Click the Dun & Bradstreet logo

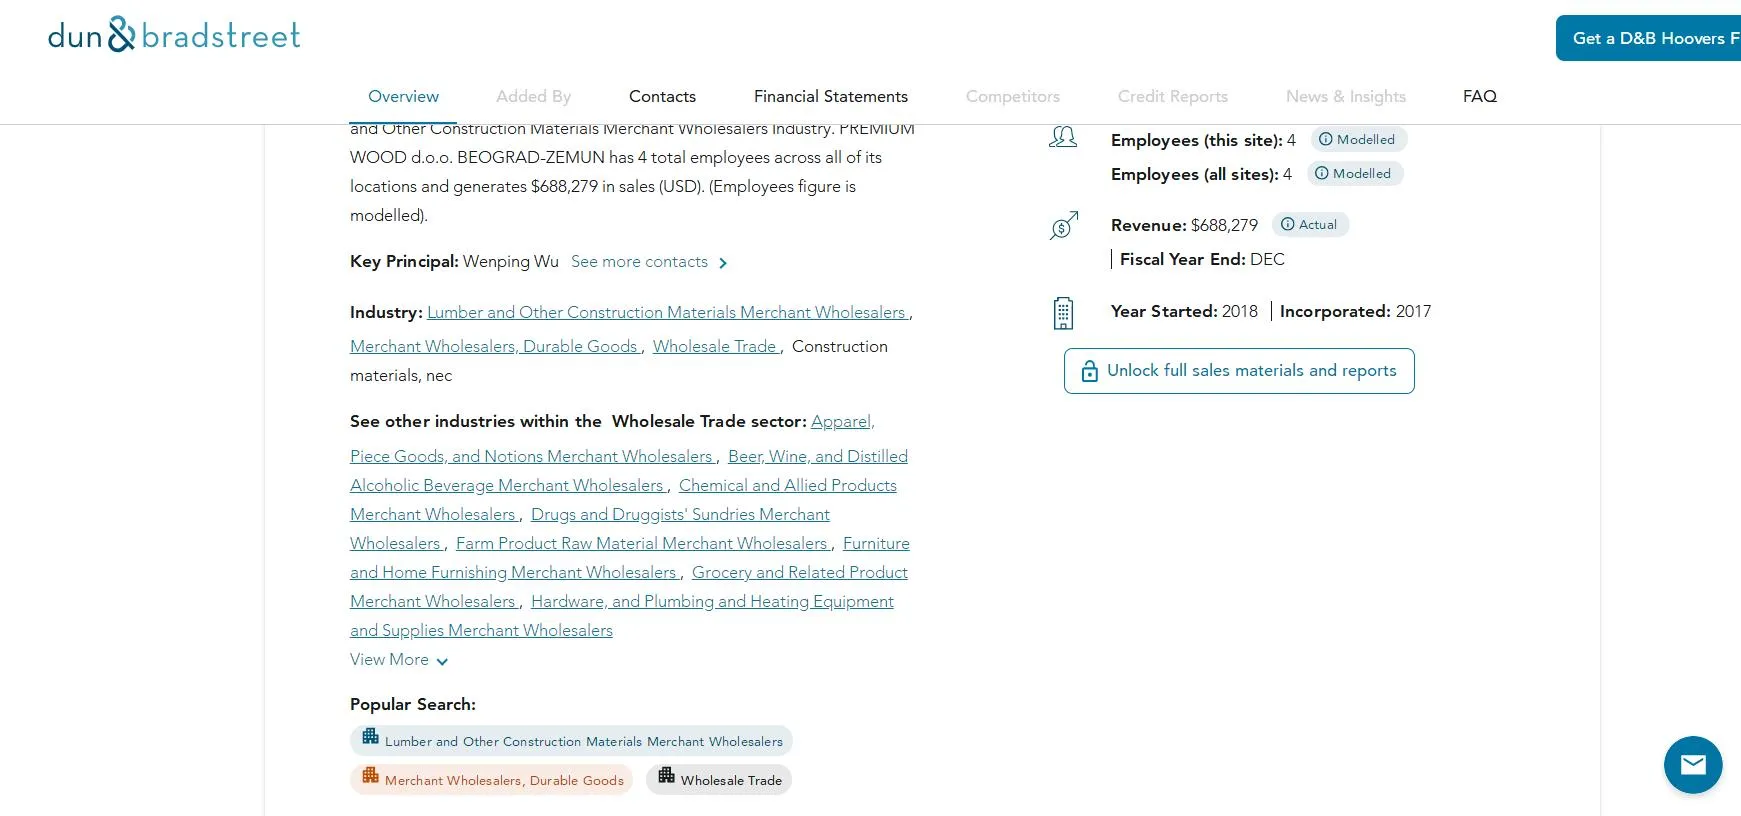pos(174,35)
